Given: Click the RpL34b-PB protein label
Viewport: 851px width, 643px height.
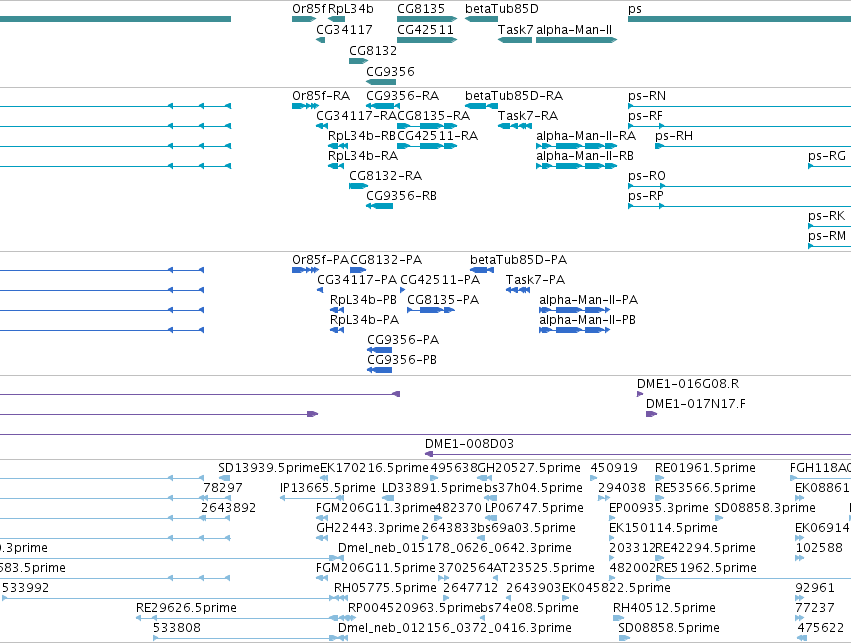Looking at the screenshot, I should [363, 300].
